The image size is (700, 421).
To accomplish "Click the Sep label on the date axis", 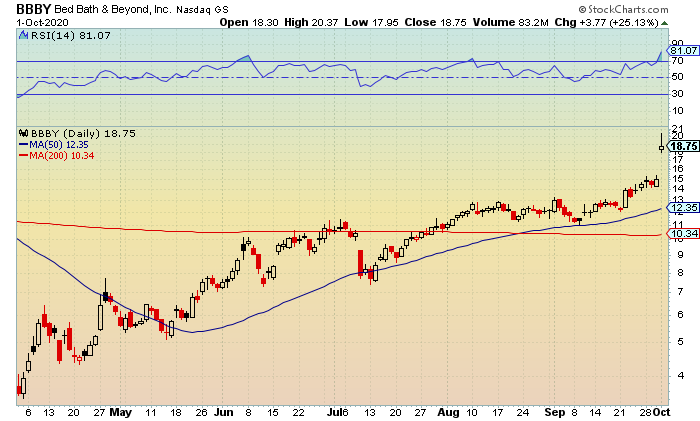I will pyautogui.click(x=555, y=412).
